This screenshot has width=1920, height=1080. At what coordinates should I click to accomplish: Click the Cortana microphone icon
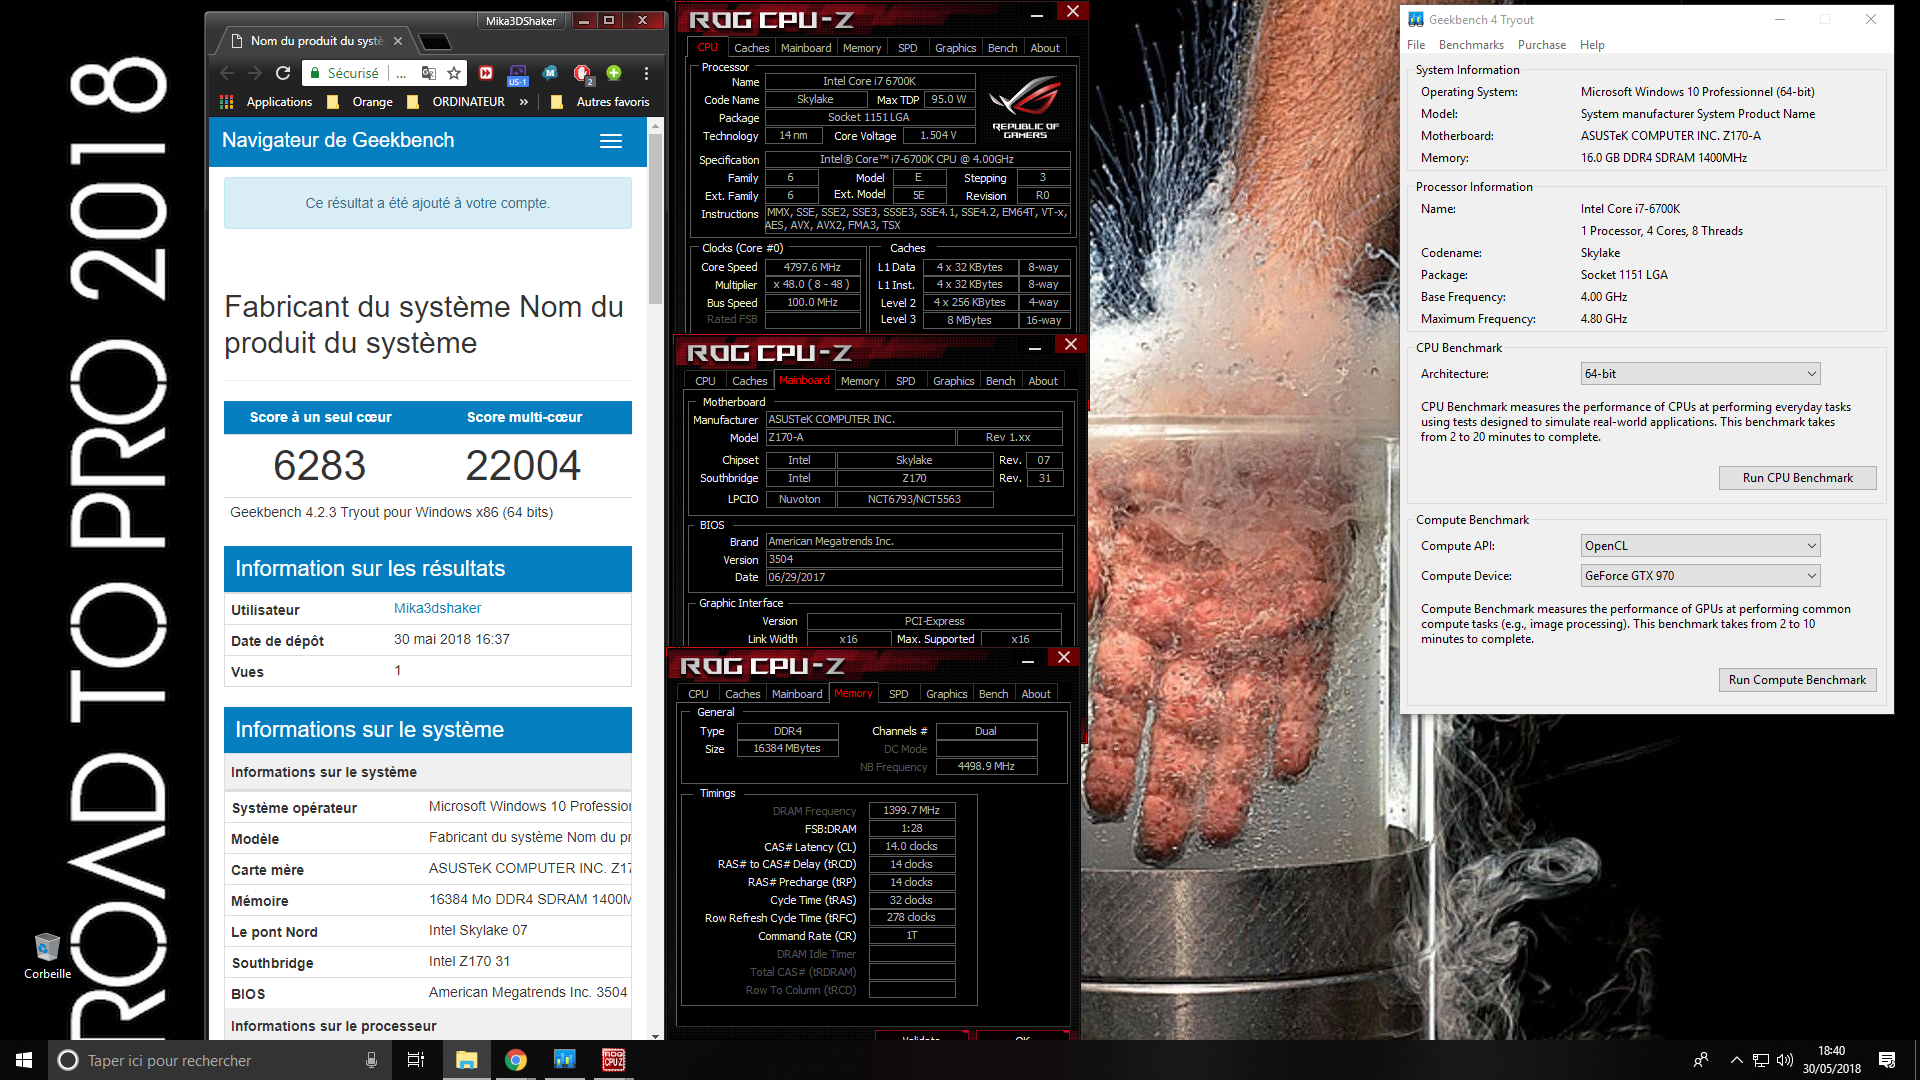pos(371,1060)
